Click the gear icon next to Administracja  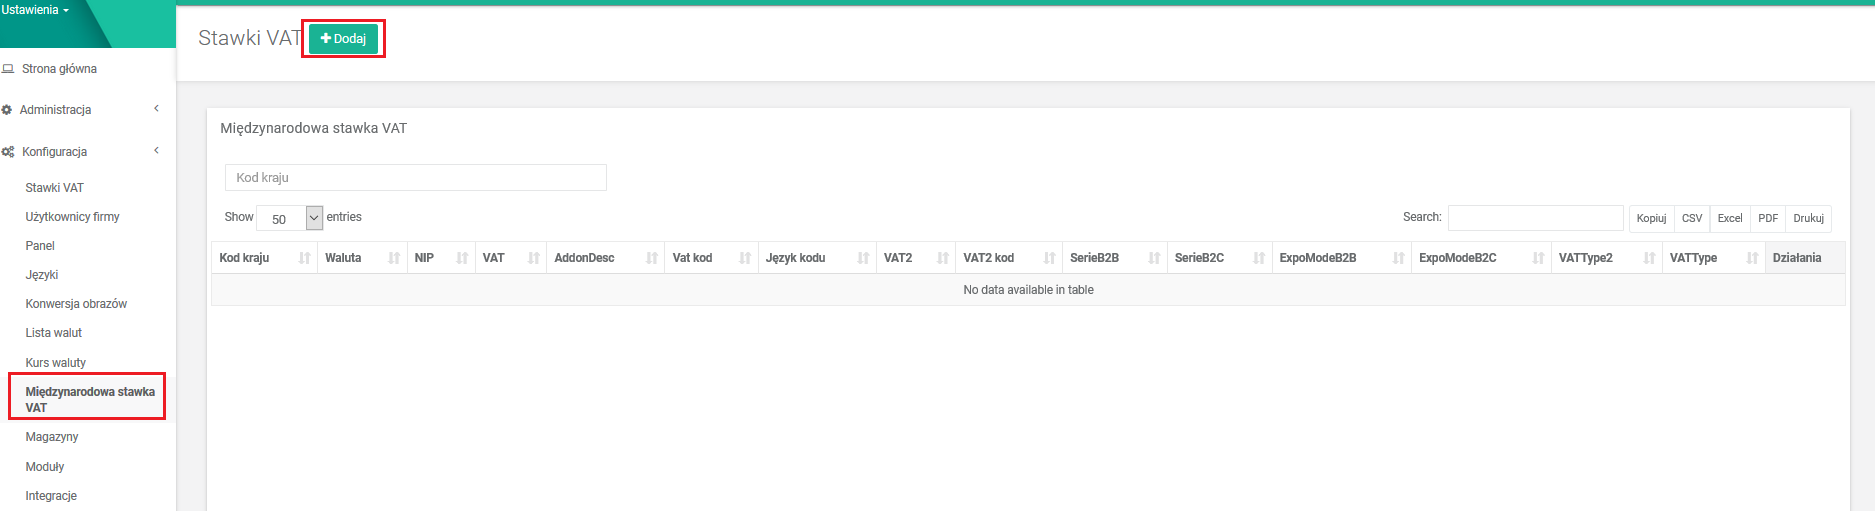(7, 110)
